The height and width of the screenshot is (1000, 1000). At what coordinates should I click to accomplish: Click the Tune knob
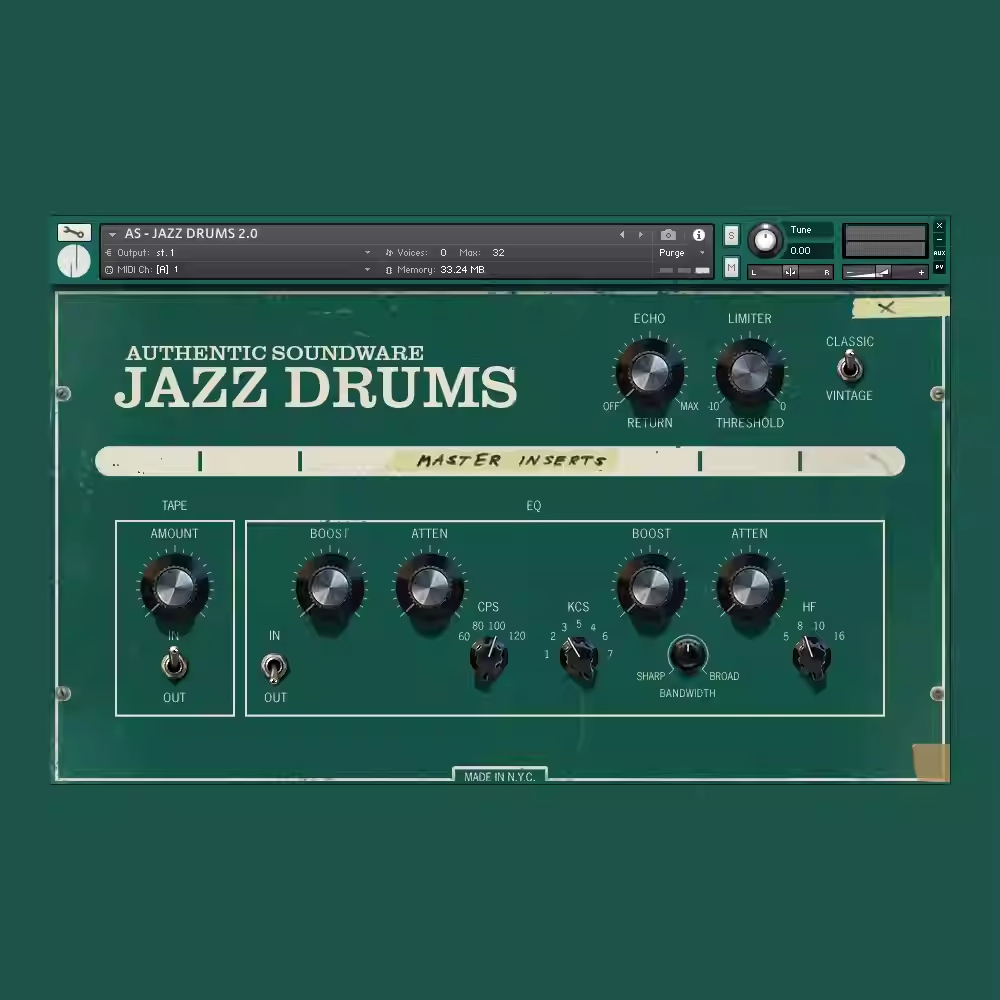point(765,240)
